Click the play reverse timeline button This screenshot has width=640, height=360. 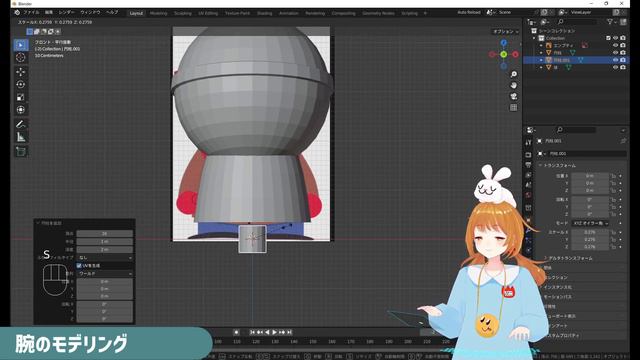pos(267,332)
